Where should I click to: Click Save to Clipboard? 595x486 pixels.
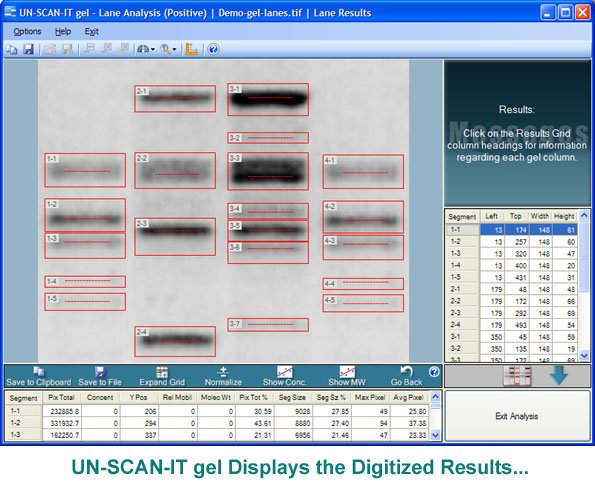(38, 376)
